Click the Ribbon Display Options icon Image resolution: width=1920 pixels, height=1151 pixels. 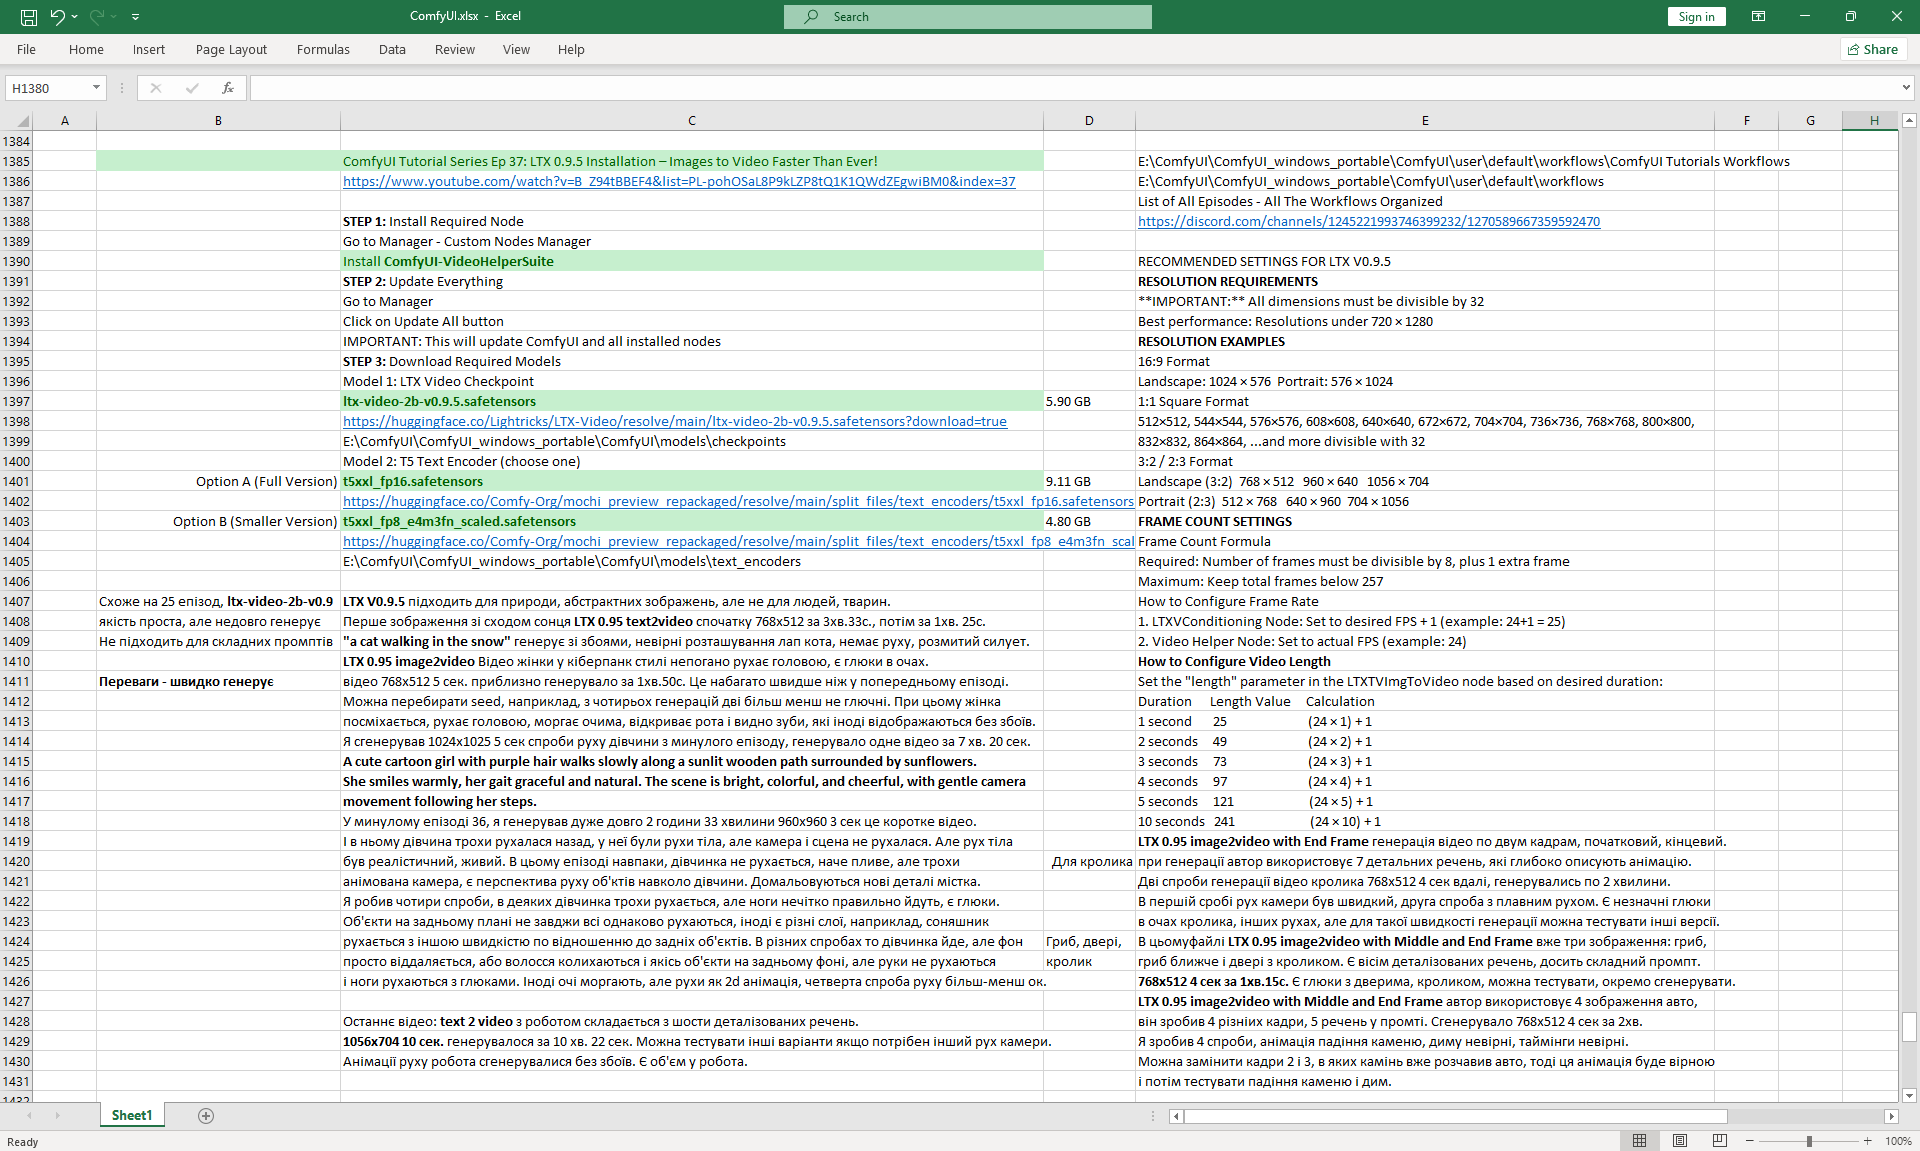tap(1758, 17)
